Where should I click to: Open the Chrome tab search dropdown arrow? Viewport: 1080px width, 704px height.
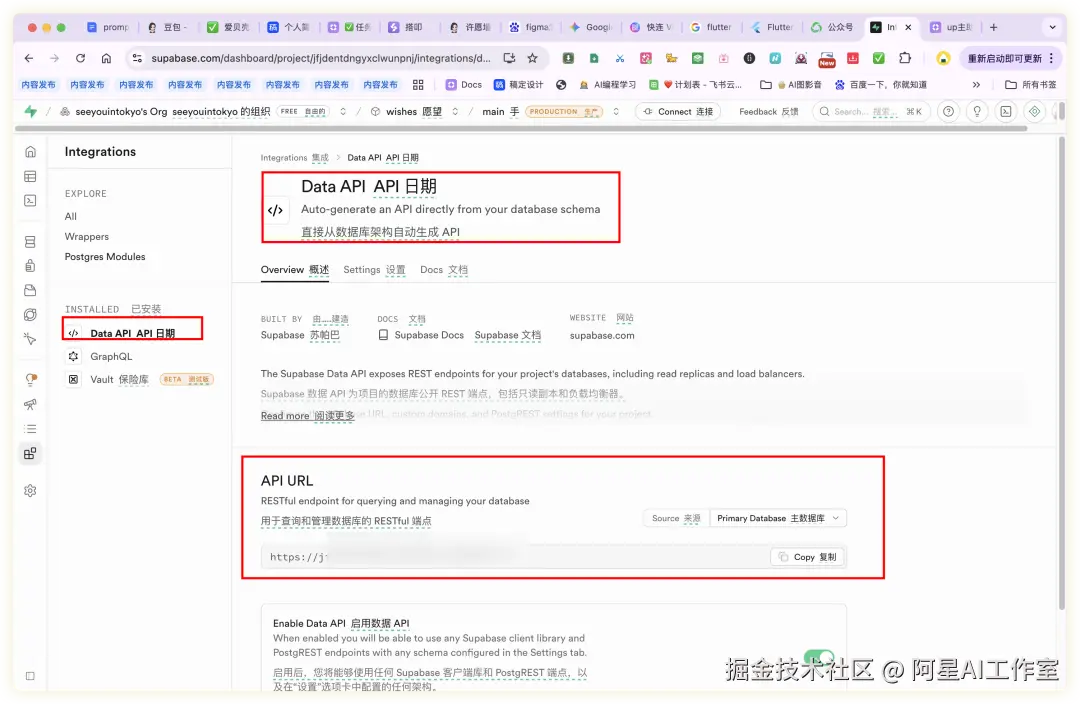[x=1052, y=28]
